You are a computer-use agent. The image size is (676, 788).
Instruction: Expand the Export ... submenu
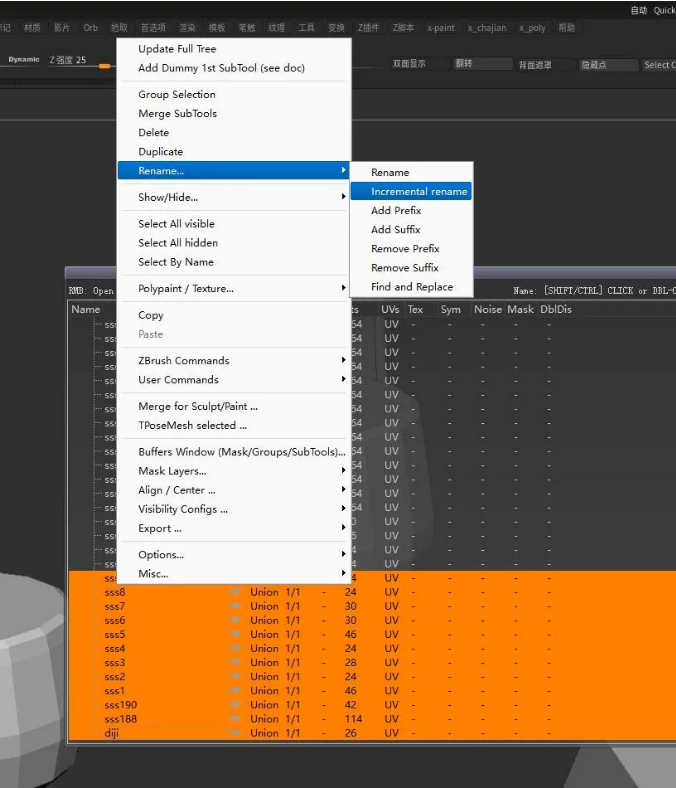[x=234, y=528]
